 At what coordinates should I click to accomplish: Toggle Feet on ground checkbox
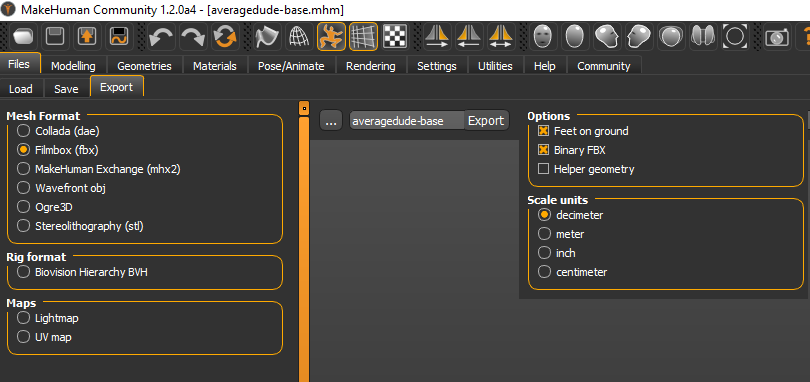point(543,131)
